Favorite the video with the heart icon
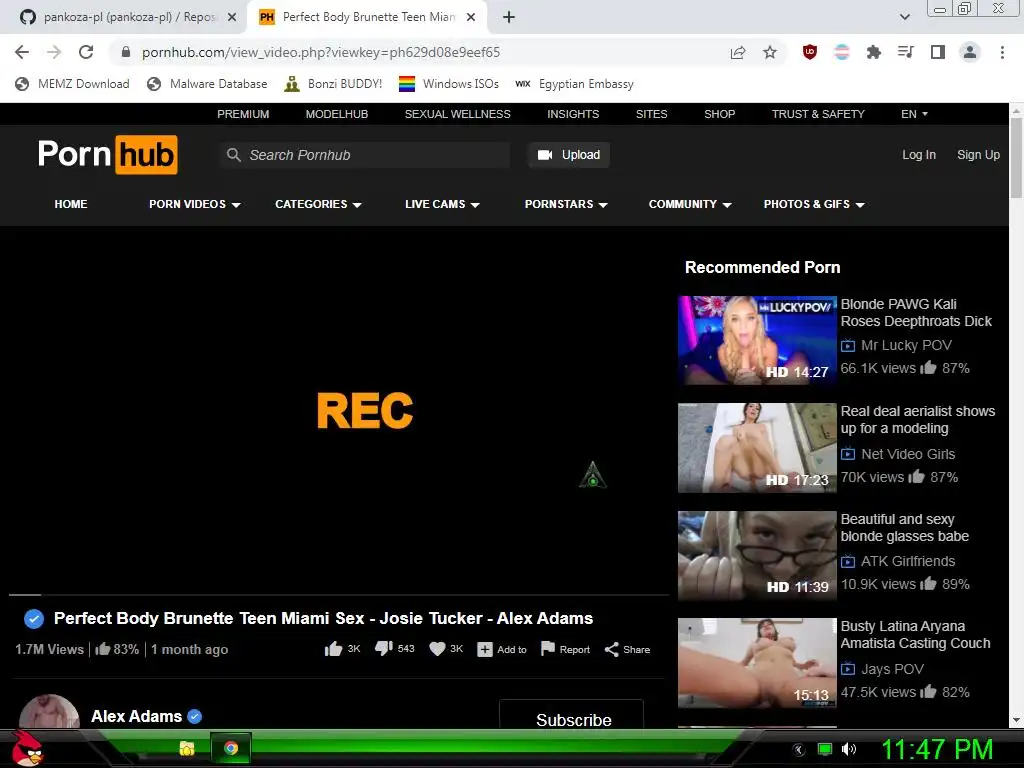1024x768 pixels. pos(438,649)
